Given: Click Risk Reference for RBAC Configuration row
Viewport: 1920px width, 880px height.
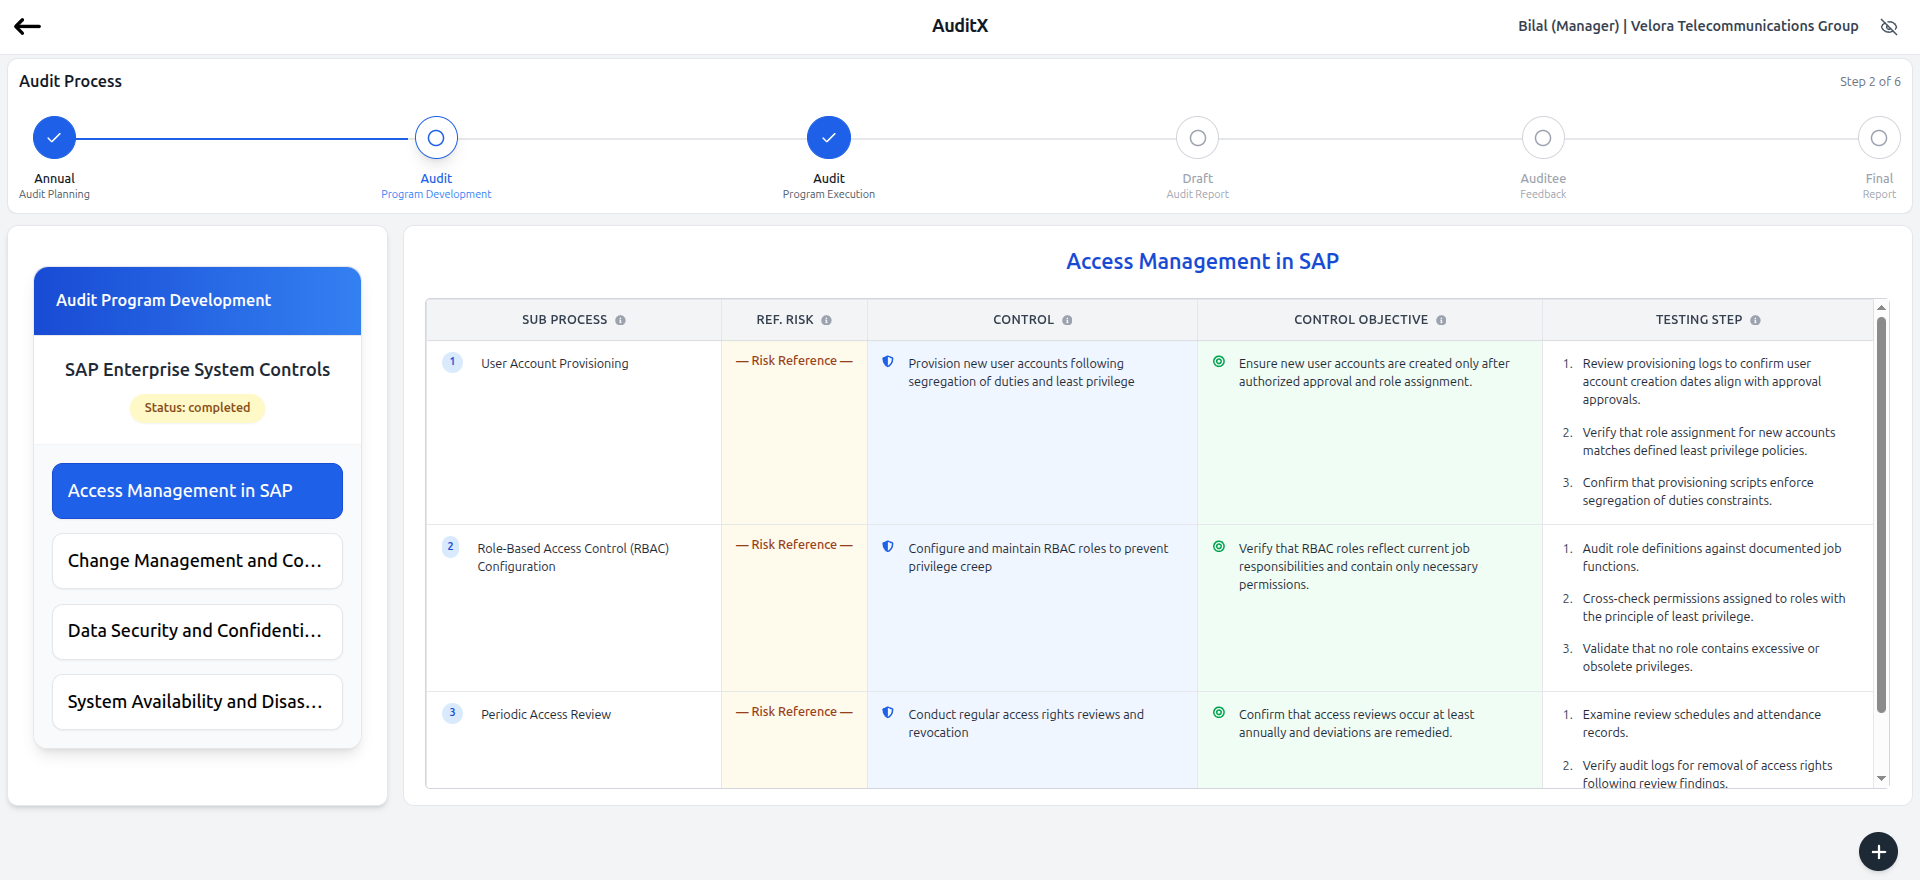Looking at the screenshot, I should [x=794, y=545].
